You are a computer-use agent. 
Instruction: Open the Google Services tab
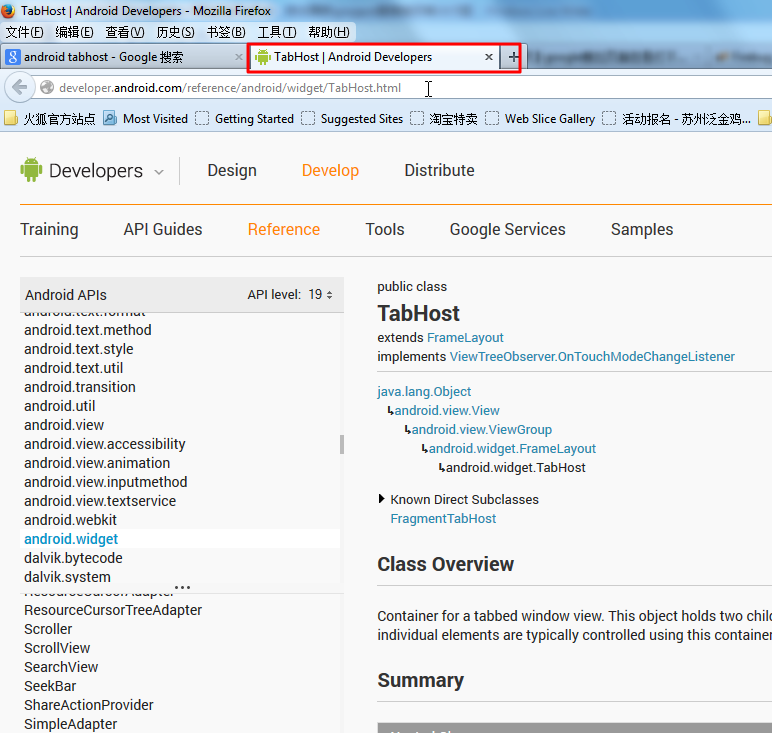[x=508, y=229]
